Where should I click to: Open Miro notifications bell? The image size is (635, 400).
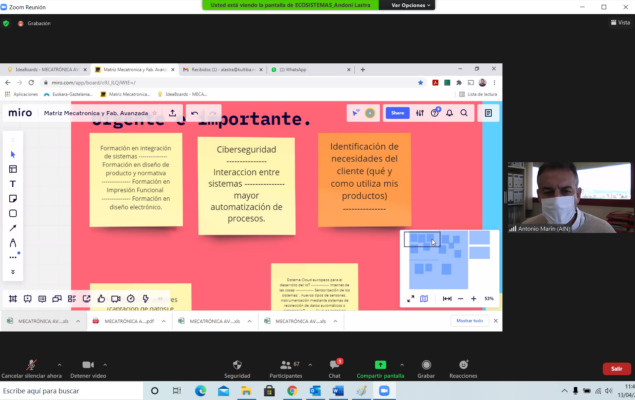click(450, 113)
